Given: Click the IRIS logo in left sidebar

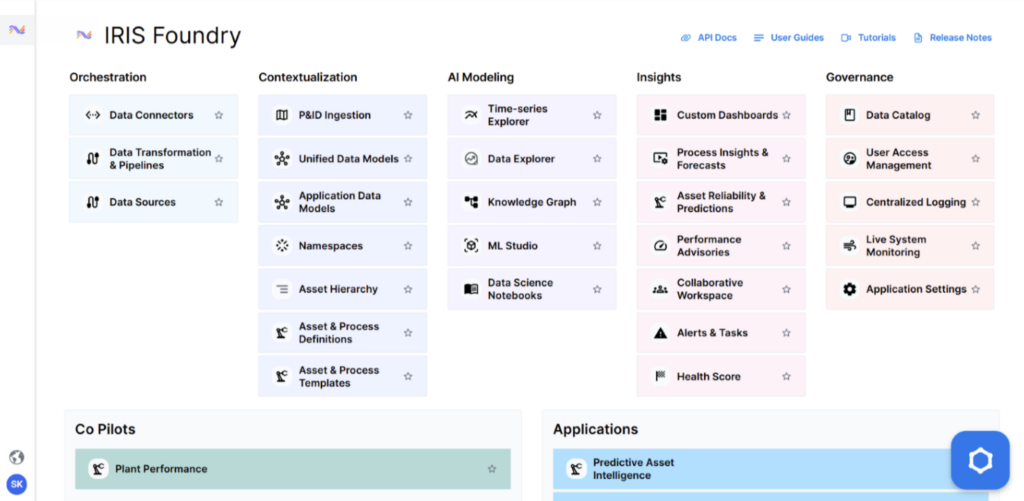Looking at the screenshot, I should click(17, 29).
